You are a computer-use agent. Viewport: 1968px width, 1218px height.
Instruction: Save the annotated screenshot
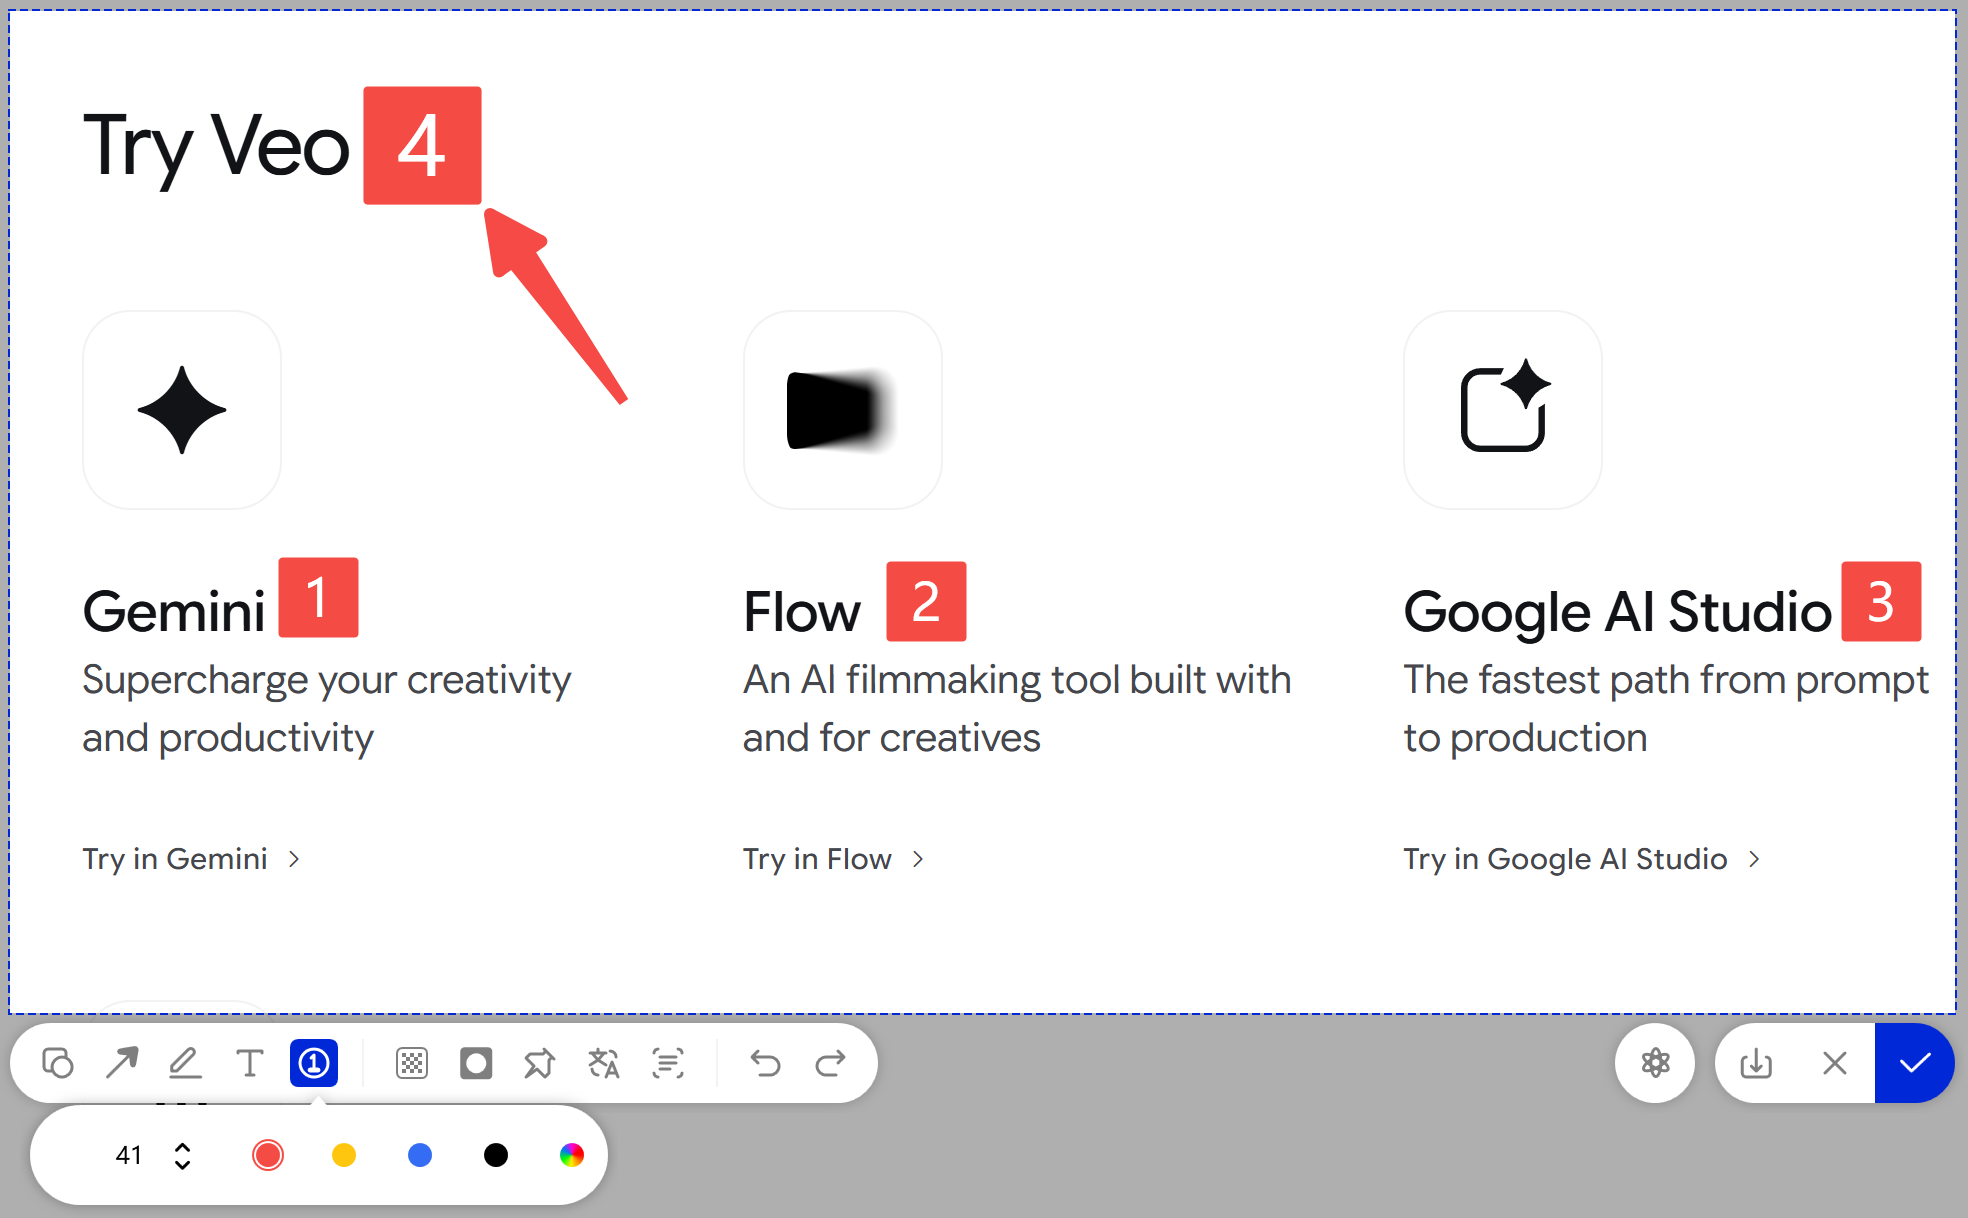coord(1757,1063)
